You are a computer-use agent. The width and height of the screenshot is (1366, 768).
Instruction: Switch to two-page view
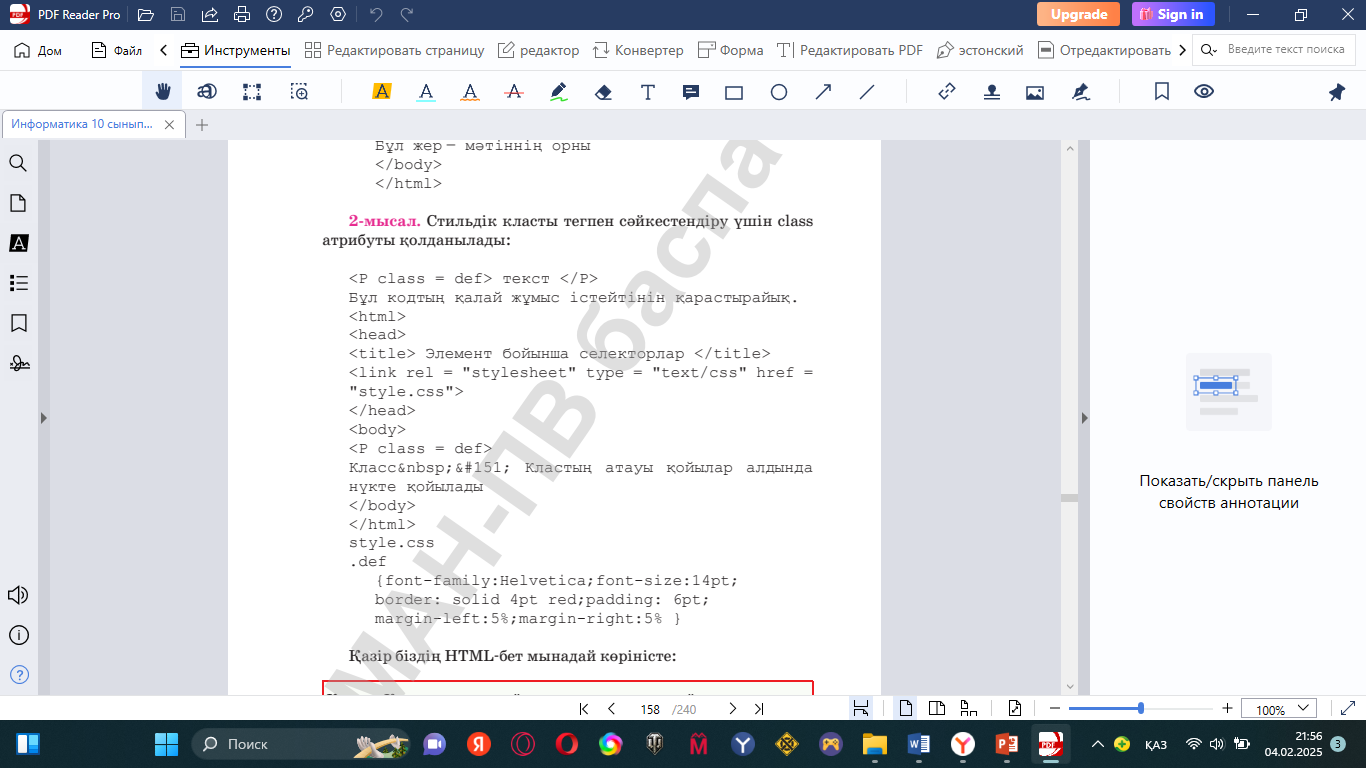pos(937,709)
